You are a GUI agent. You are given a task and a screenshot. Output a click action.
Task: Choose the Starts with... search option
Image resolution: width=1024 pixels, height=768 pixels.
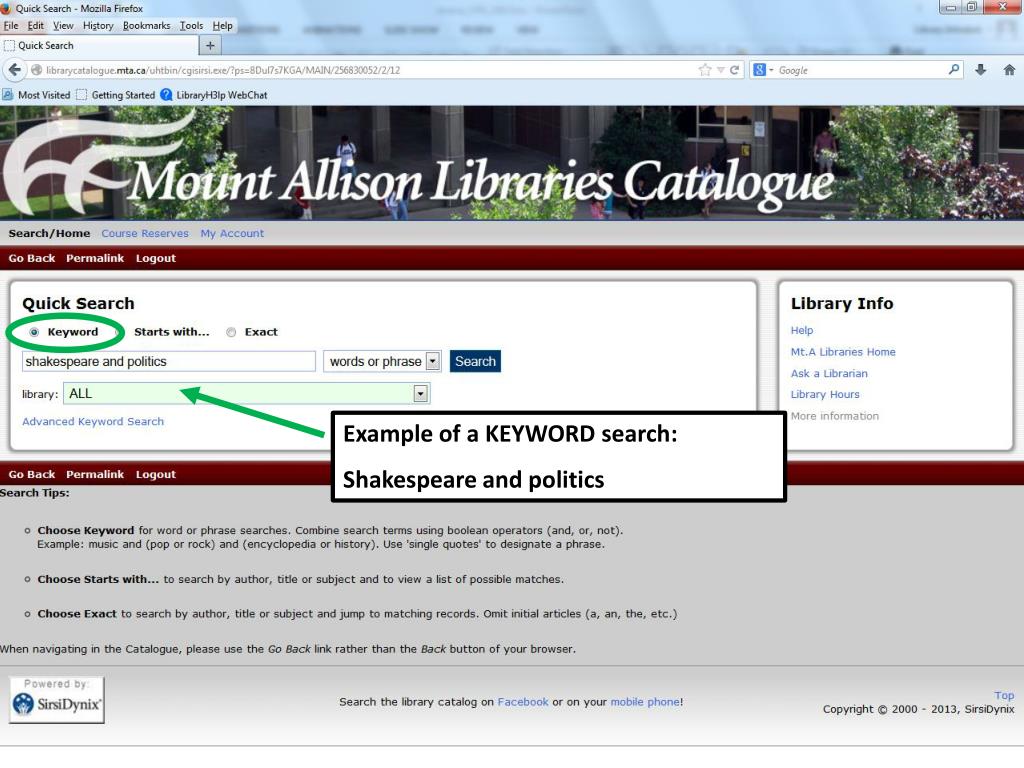(172, 332)
